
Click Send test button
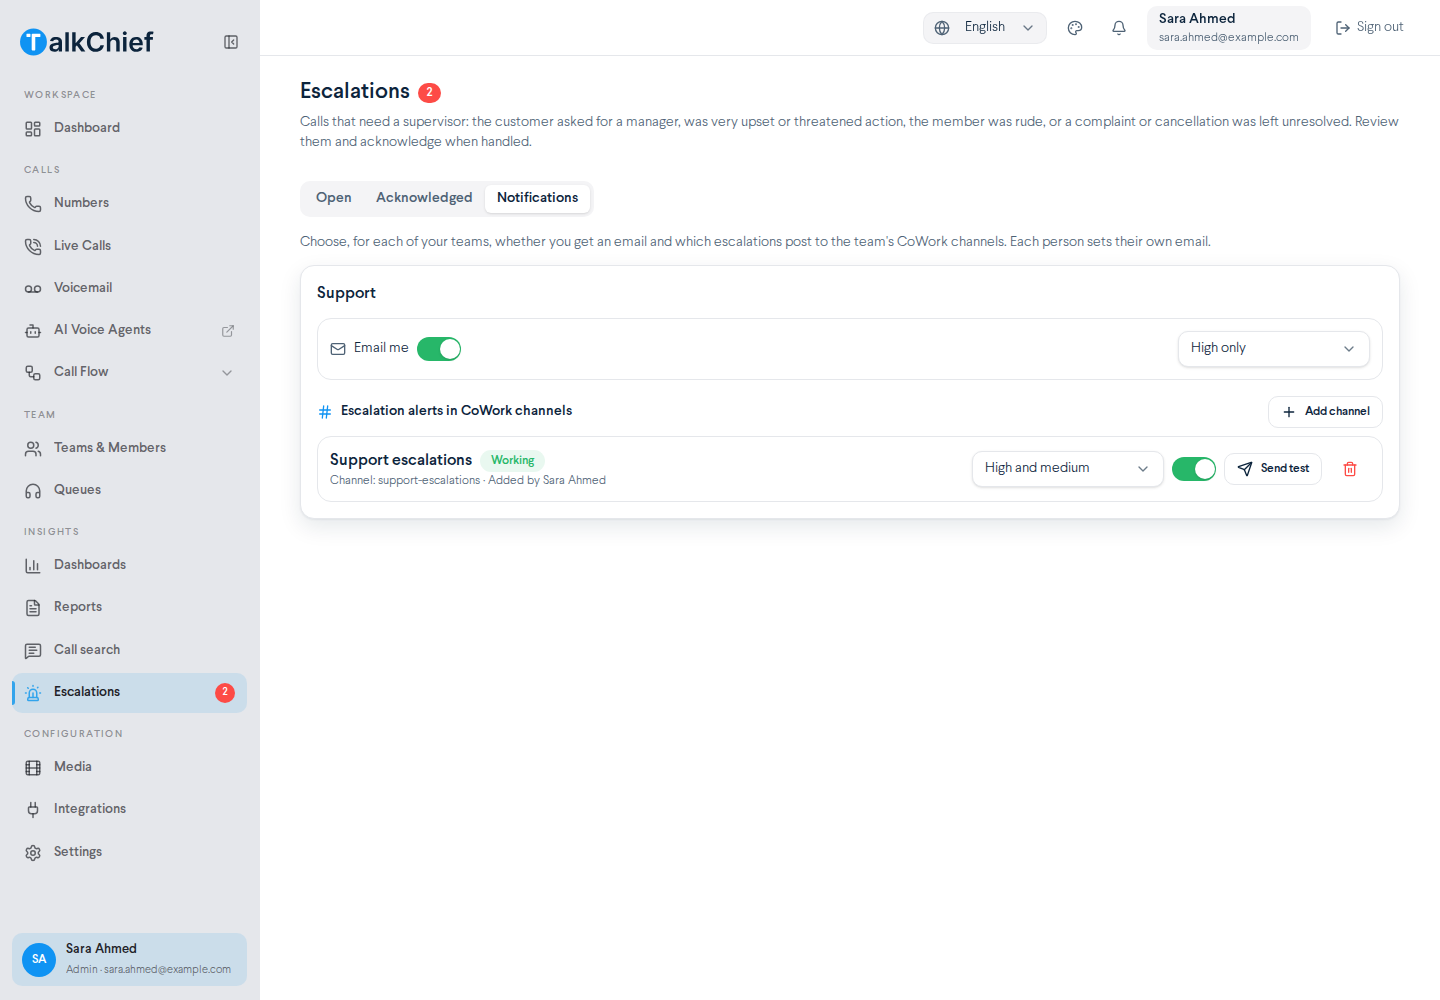pos(1273,469)
